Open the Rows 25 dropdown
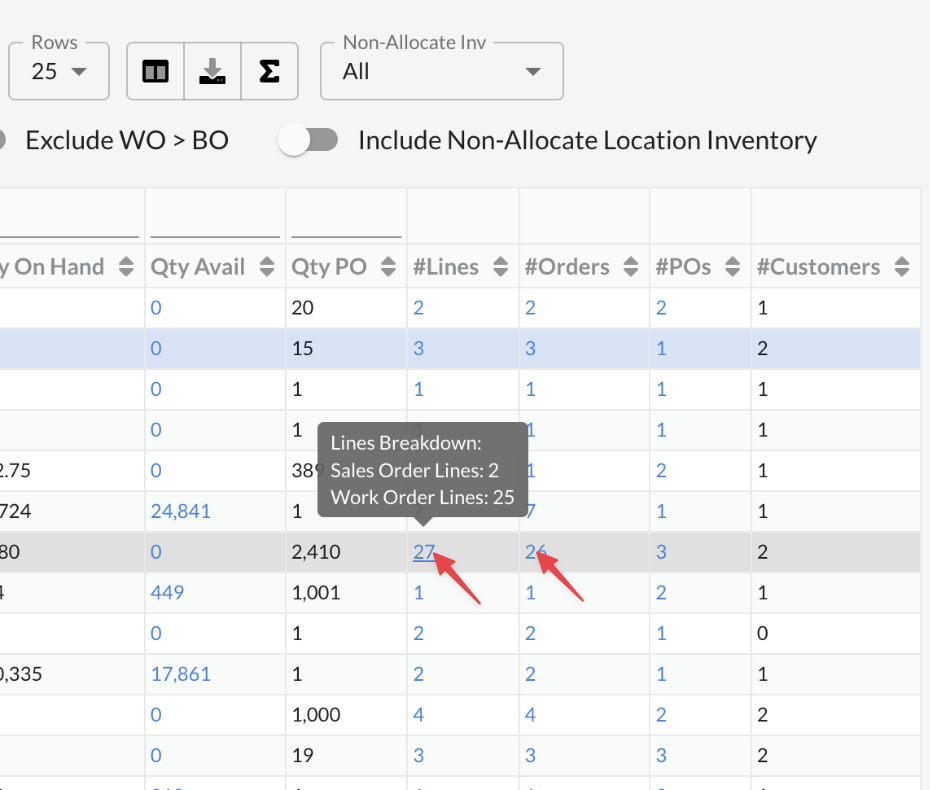 click(59, 71)
